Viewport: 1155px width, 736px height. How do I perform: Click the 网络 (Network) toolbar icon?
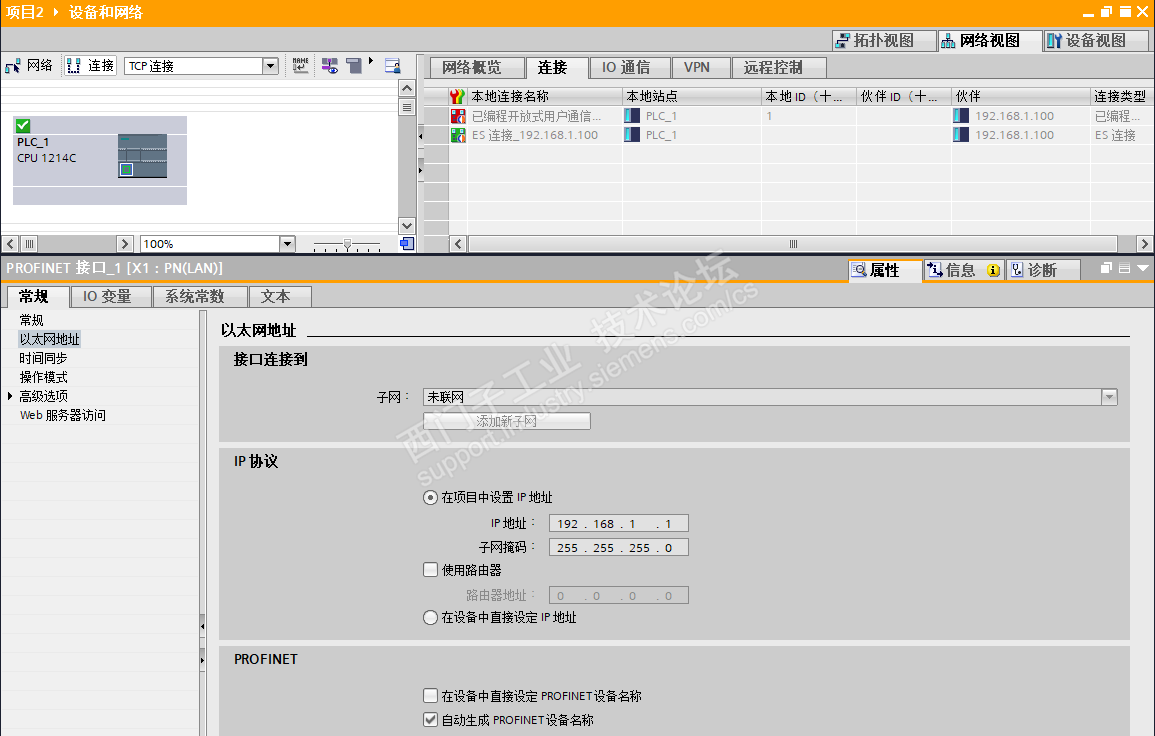click(29, 66)
